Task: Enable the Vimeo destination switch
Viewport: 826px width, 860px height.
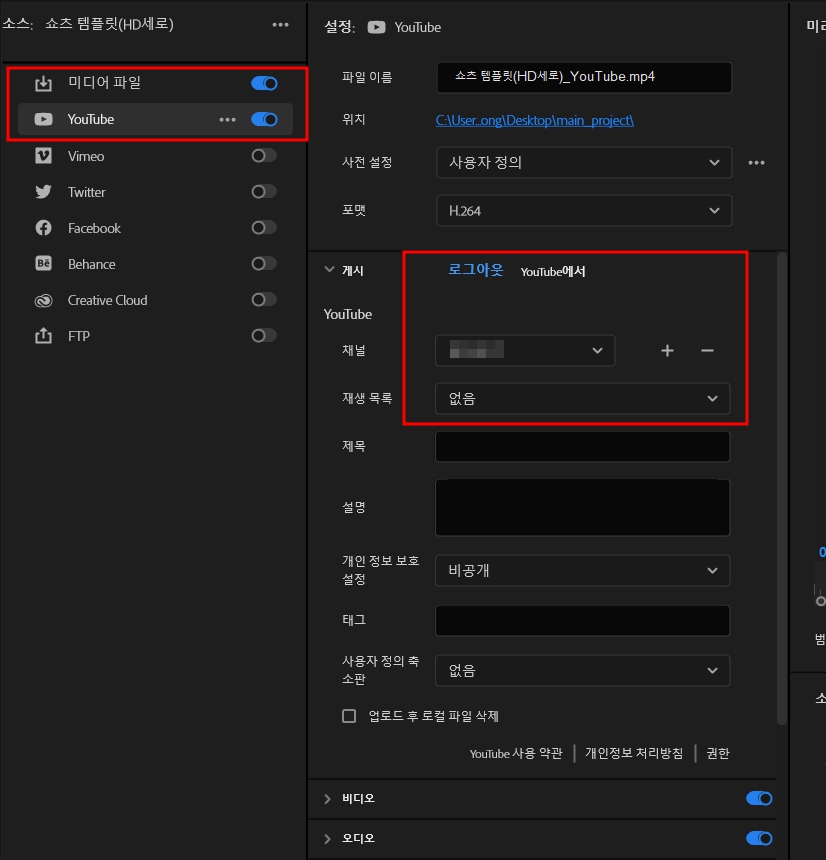Action: tap(264, 156)
